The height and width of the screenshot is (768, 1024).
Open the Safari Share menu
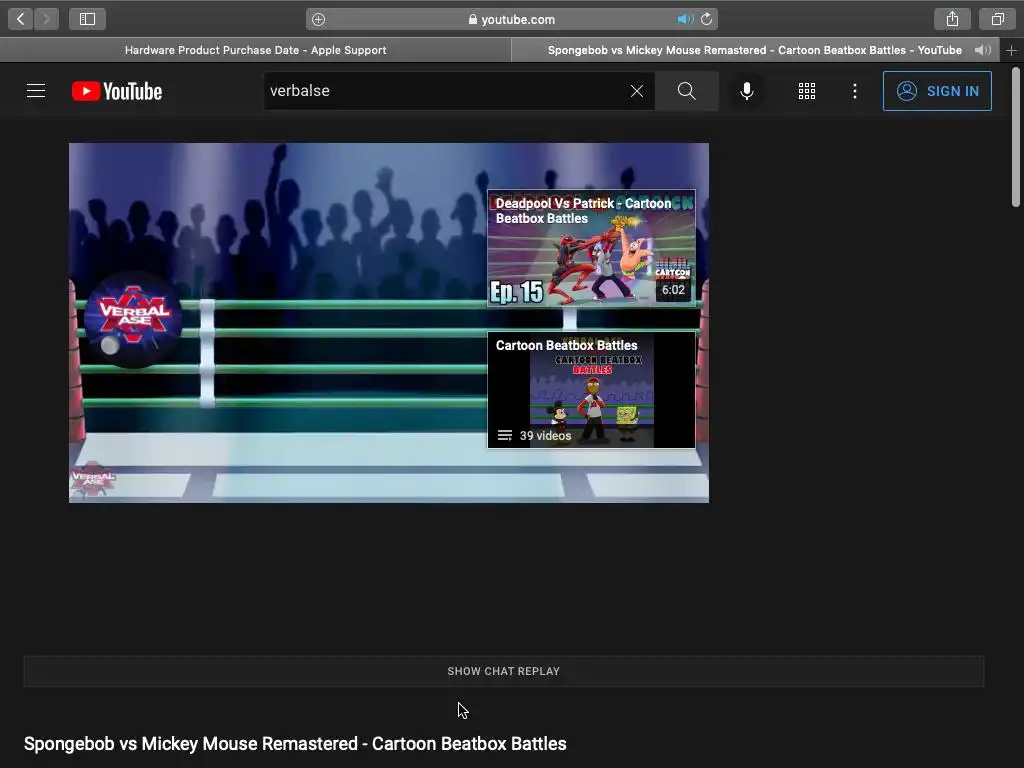point(952,19)
